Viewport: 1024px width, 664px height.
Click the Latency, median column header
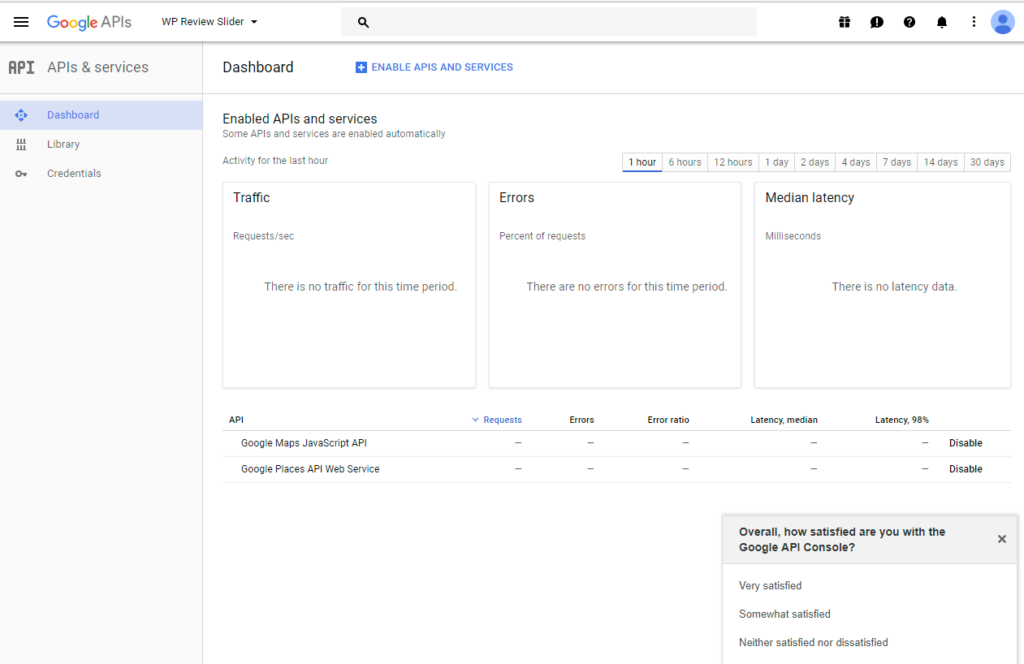click(784, 420)
